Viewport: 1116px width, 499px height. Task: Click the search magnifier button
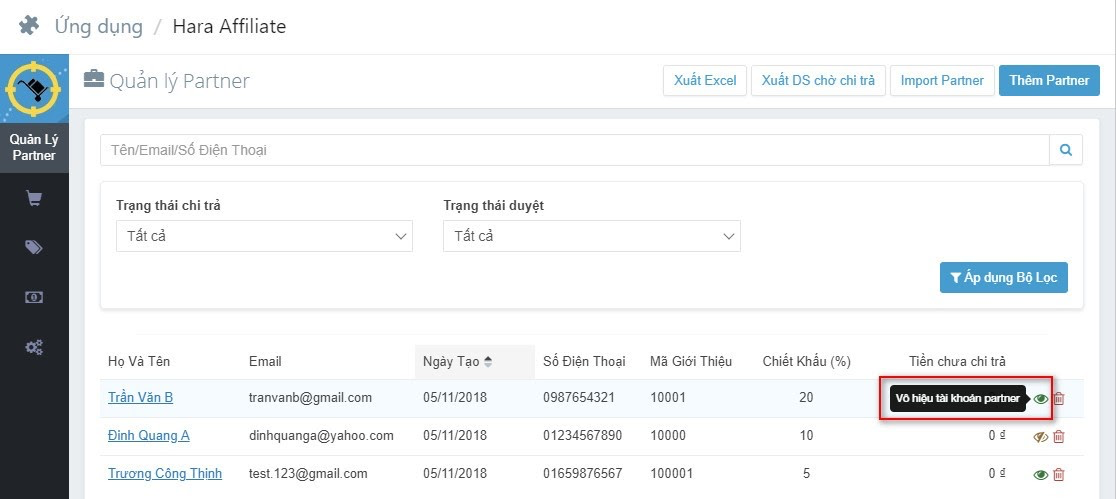(1065, 150)
